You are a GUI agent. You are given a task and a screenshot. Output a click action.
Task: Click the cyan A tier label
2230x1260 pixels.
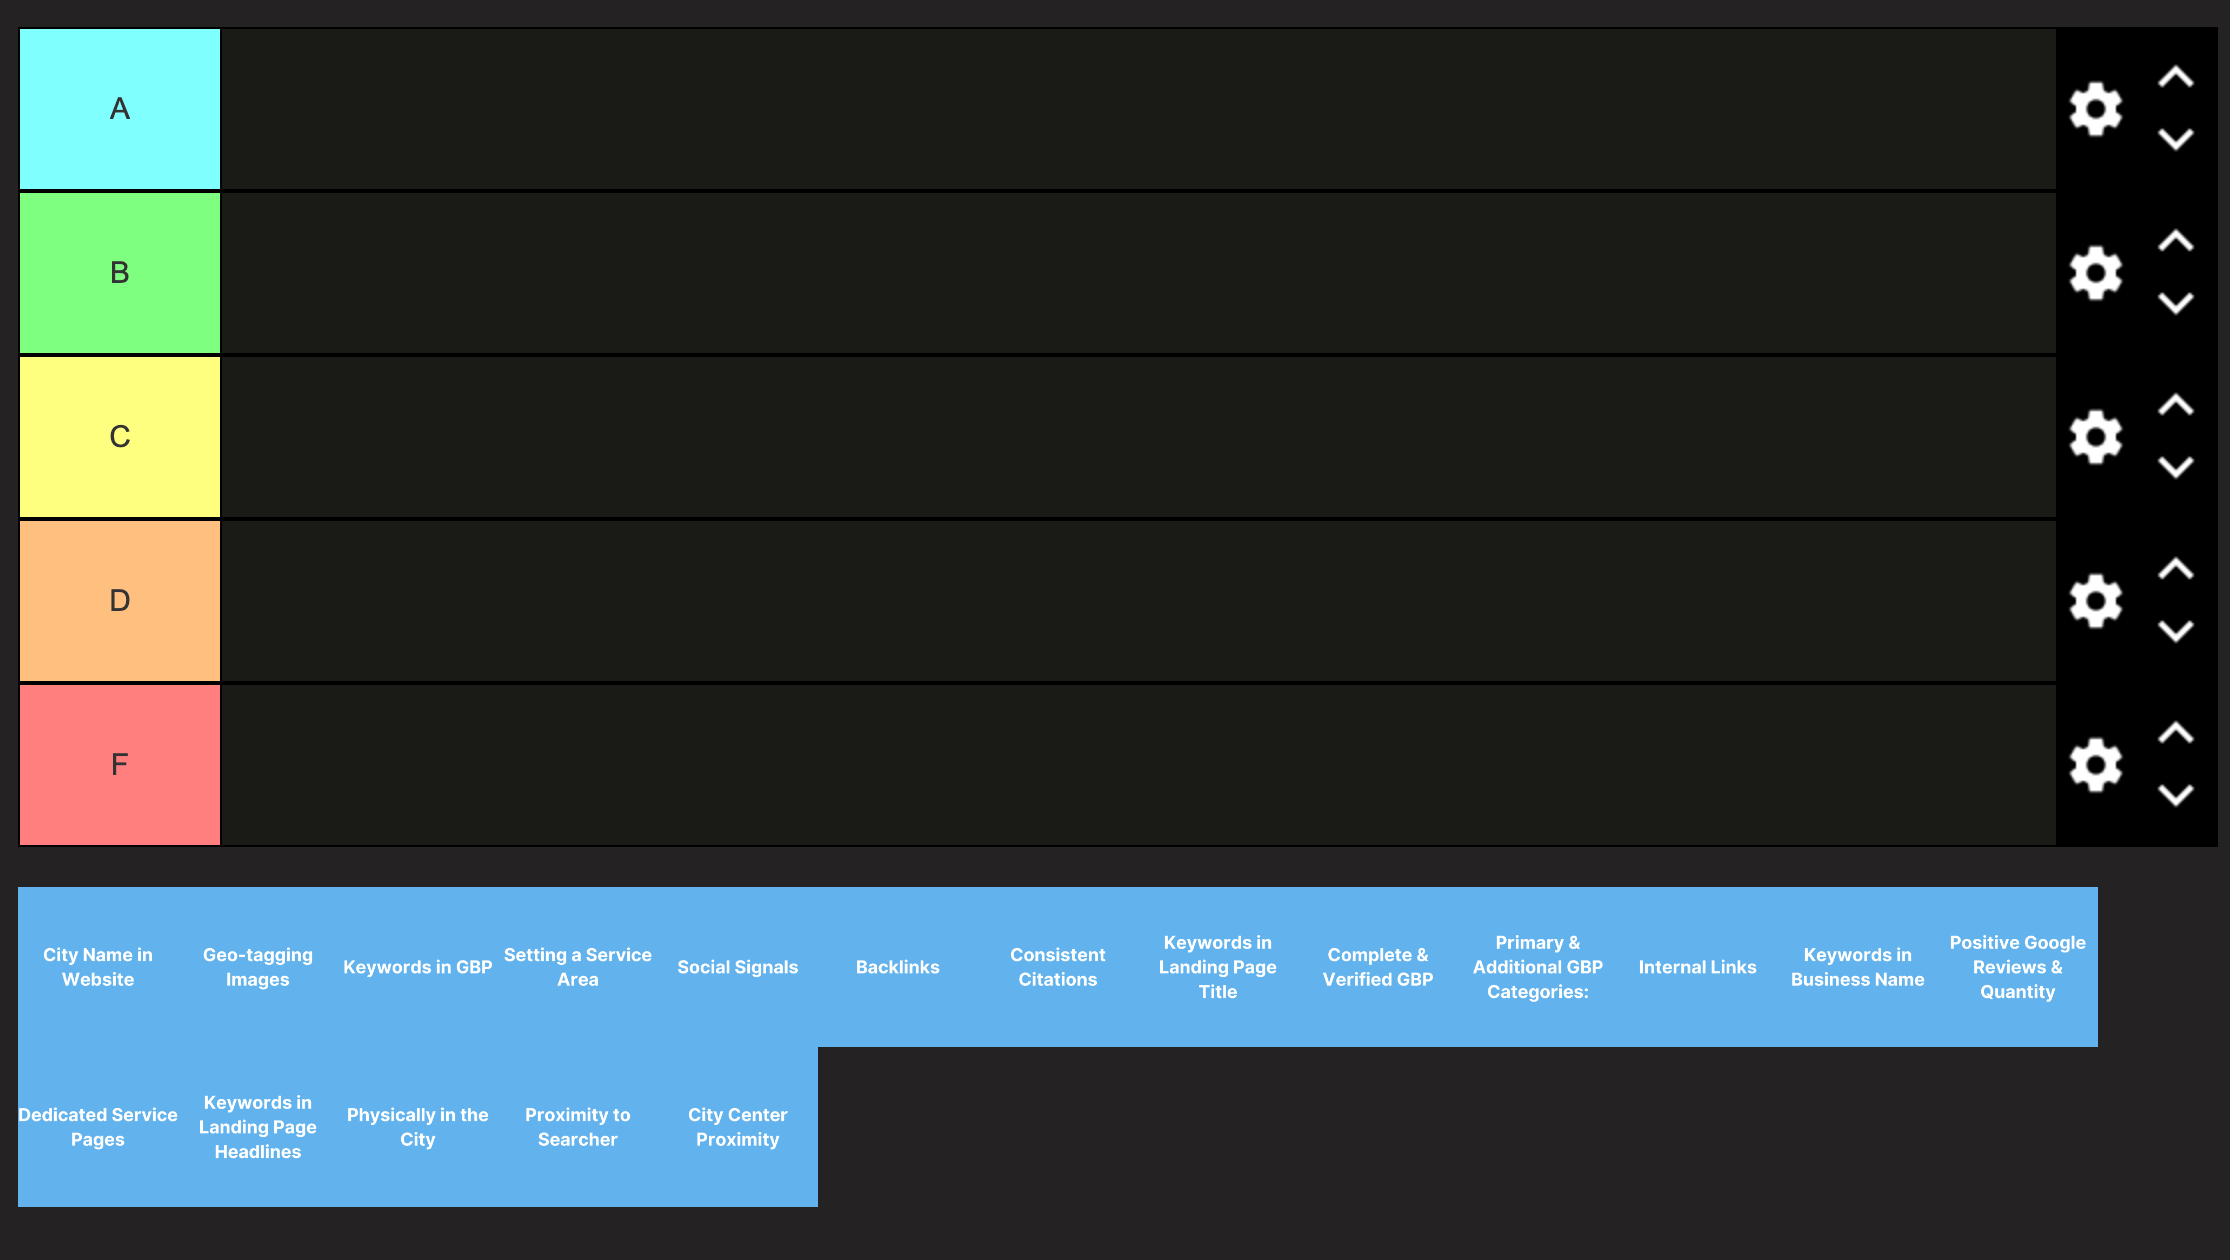click(x=120, y=109)
